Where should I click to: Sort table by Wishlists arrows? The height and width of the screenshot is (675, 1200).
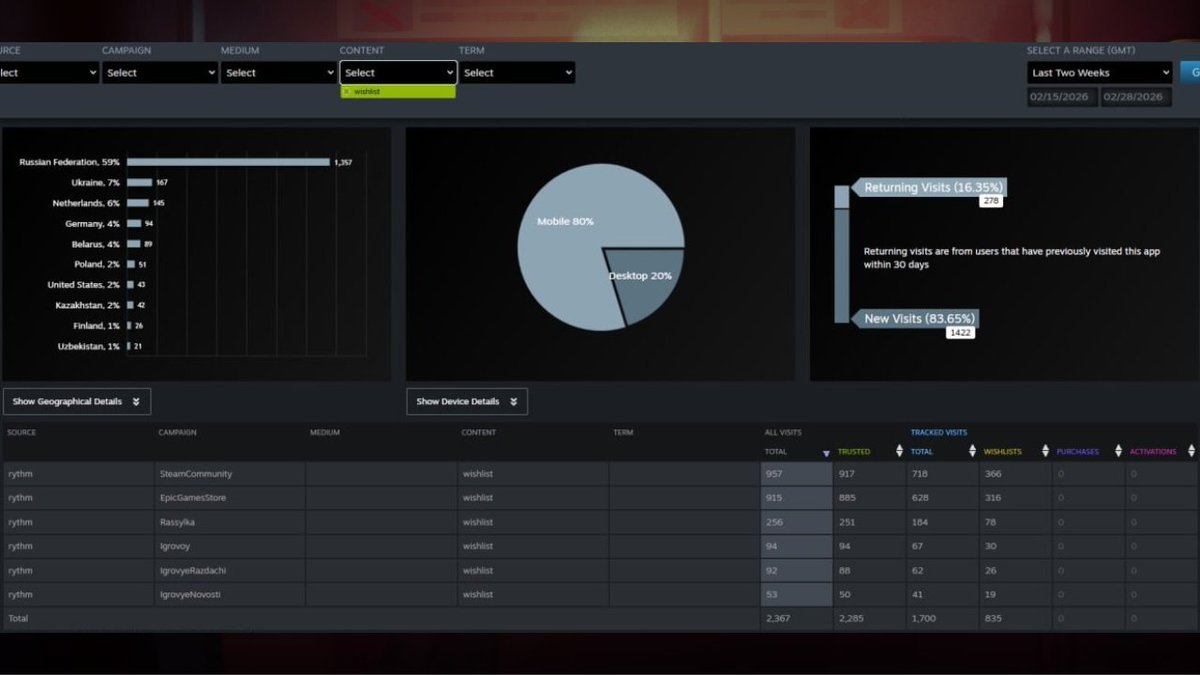click(x=1045, y=451)
